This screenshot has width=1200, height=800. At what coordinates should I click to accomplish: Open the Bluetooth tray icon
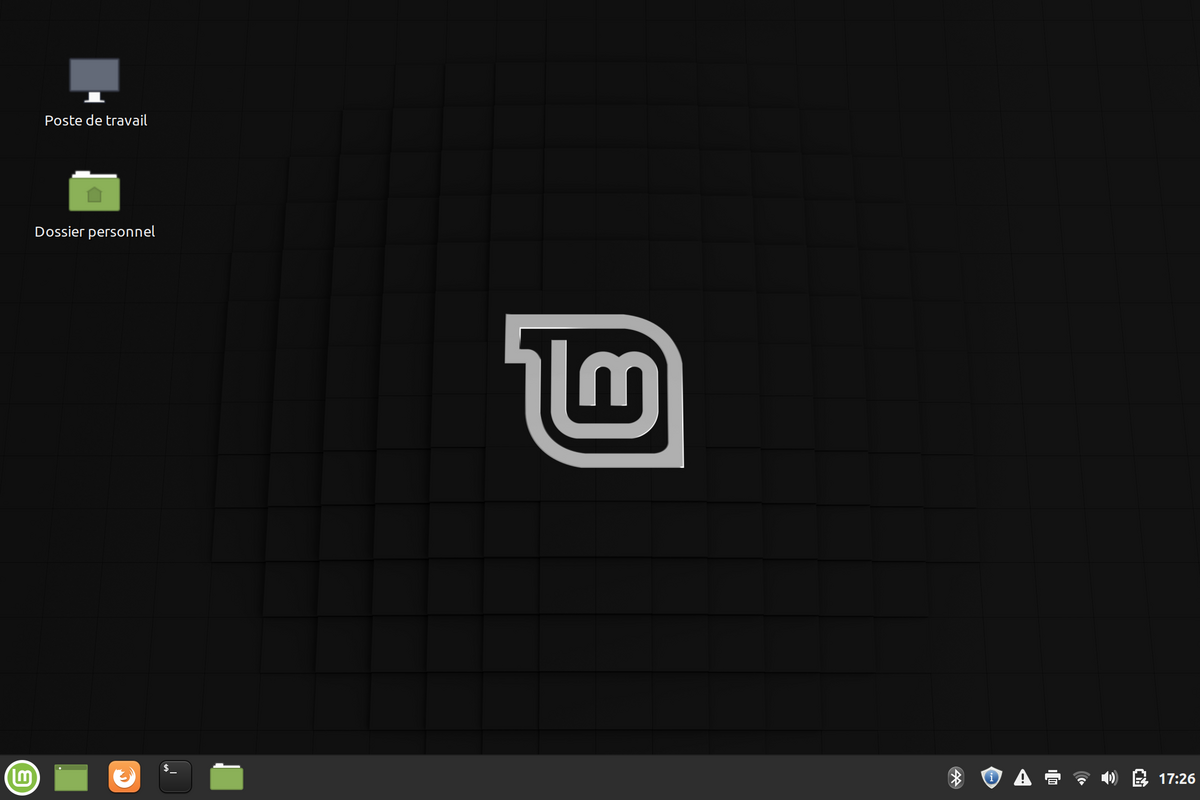pos(955,777)
